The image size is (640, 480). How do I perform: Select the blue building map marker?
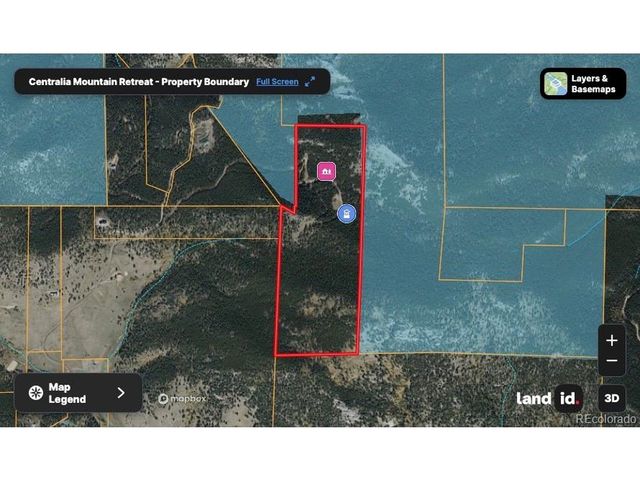coord(347,213)
